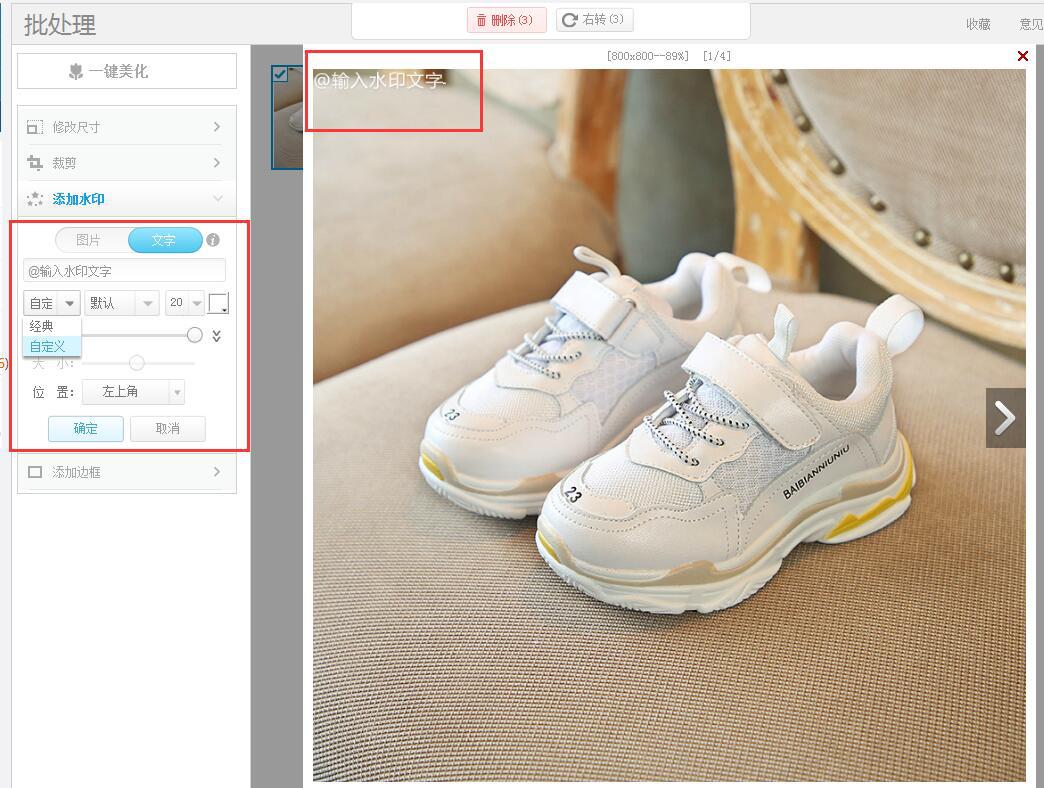Expand the 默认 font dropdown
The width and height of the screenshot is (1044, 788).
[121, 303]
